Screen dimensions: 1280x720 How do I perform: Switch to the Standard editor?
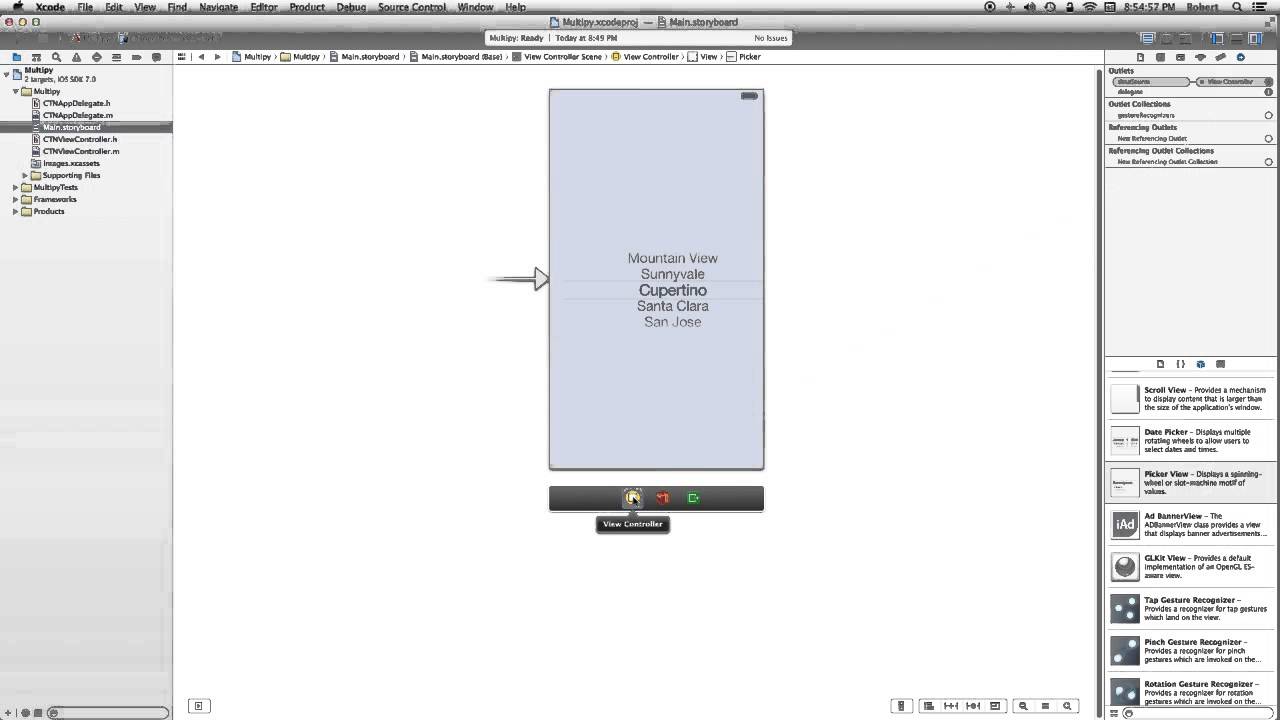coord(1148,38)
